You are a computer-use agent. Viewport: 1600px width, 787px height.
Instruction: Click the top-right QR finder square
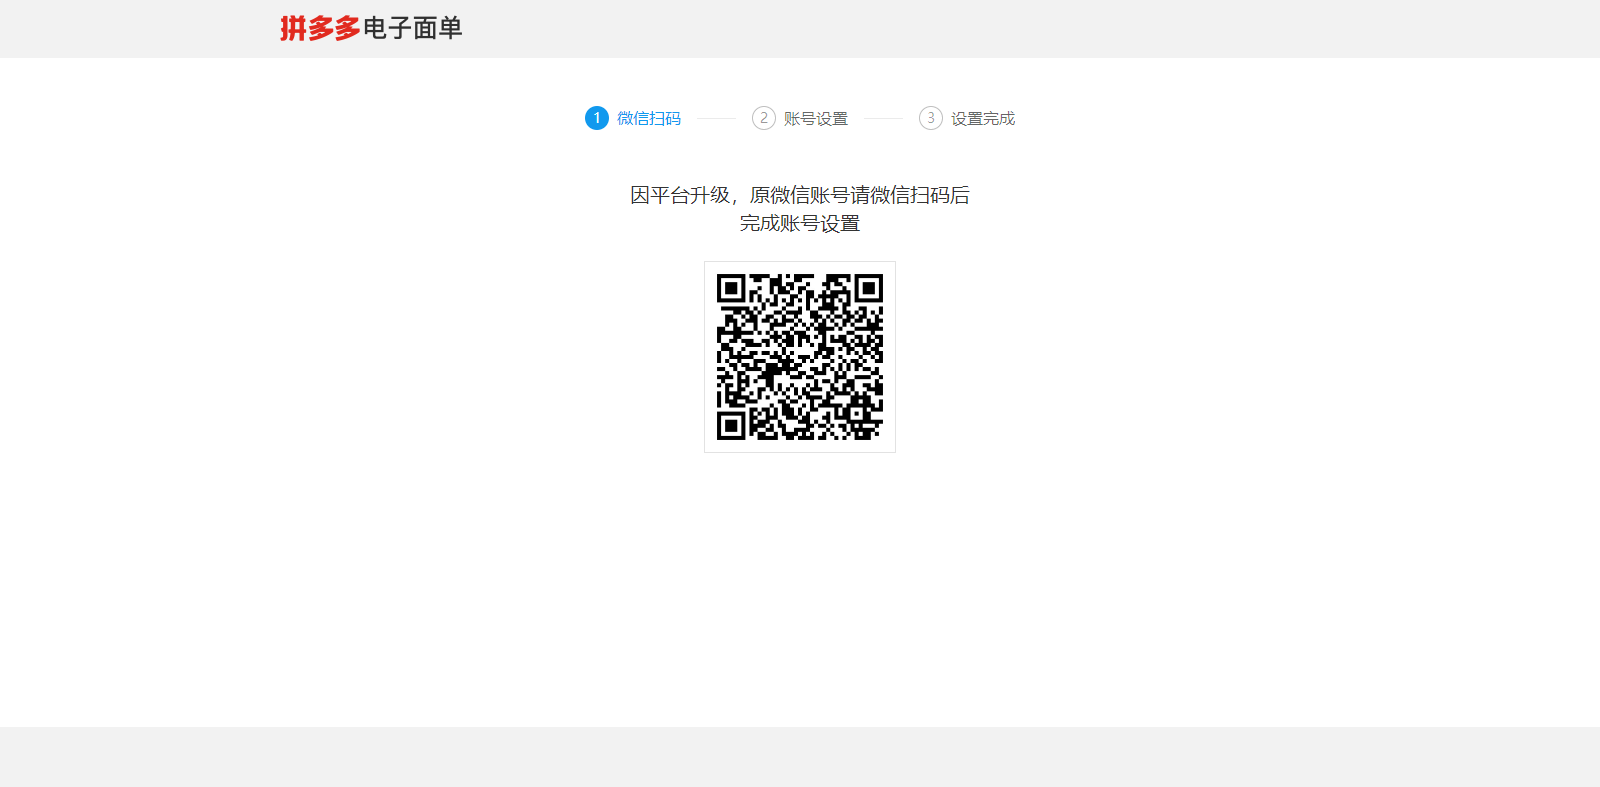869,289
